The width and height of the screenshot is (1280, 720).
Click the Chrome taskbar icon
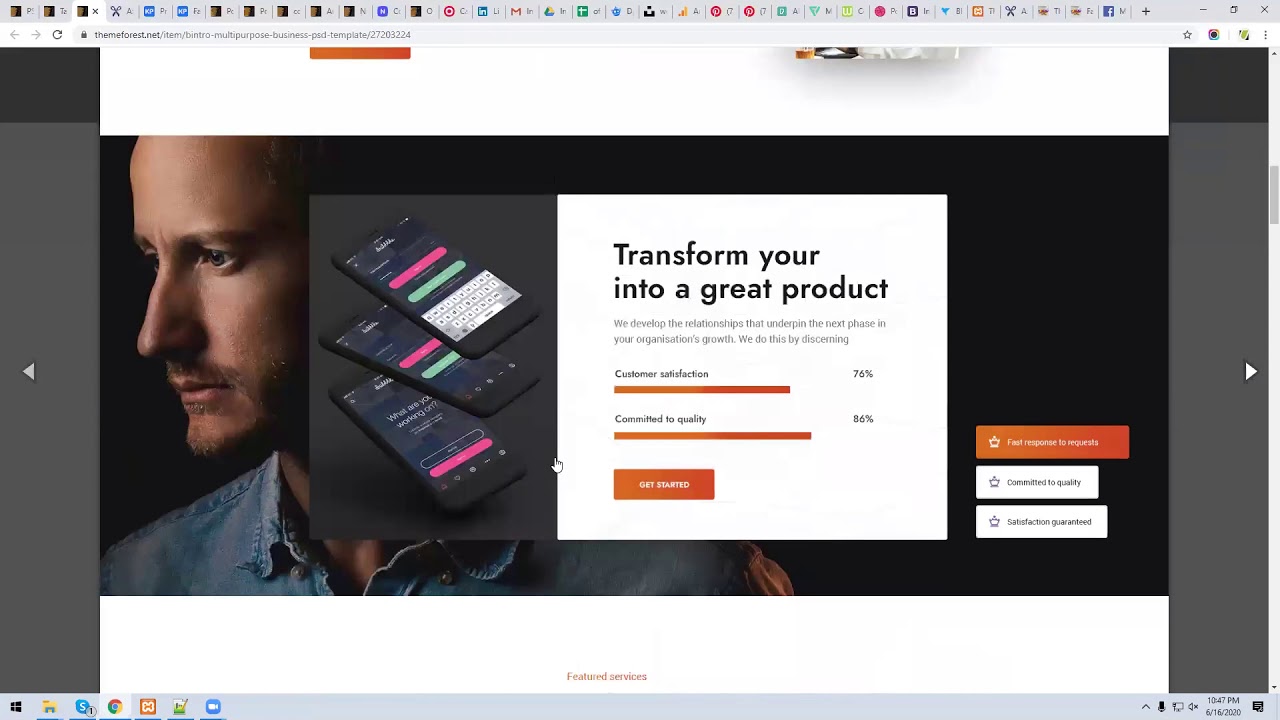115,707
